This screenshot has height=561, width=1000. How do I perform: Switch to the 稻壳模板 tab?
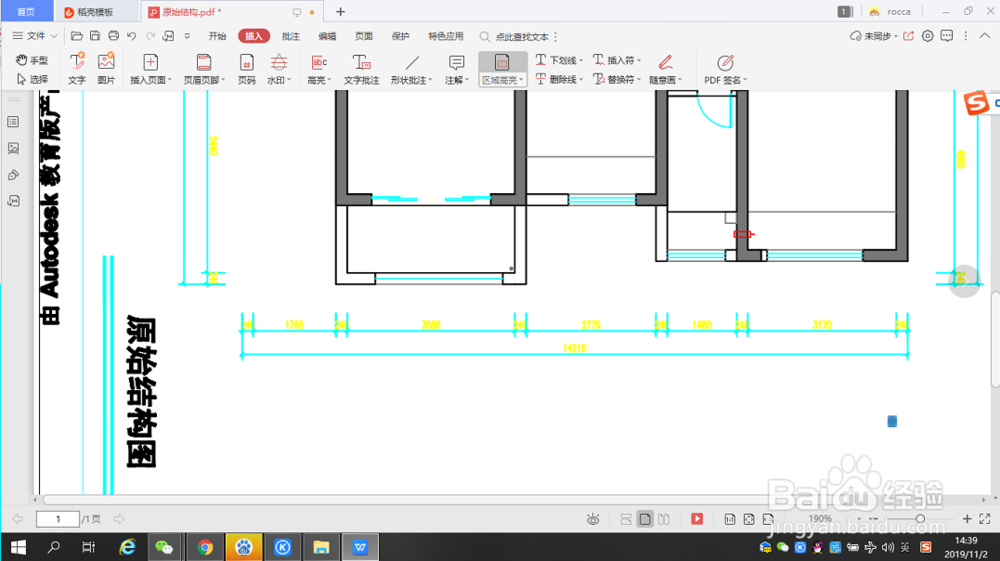pos(96,12)
